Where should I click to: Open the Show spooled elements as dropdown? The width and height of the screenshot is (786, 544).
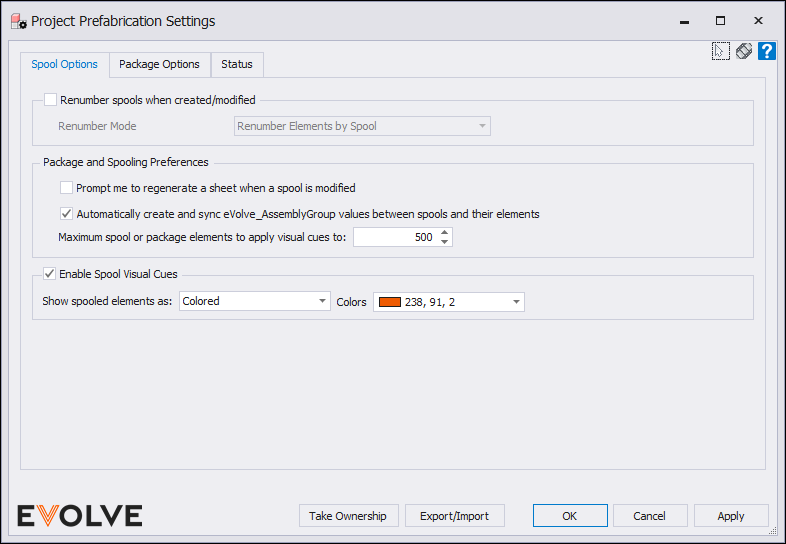[x=255, y=301]
